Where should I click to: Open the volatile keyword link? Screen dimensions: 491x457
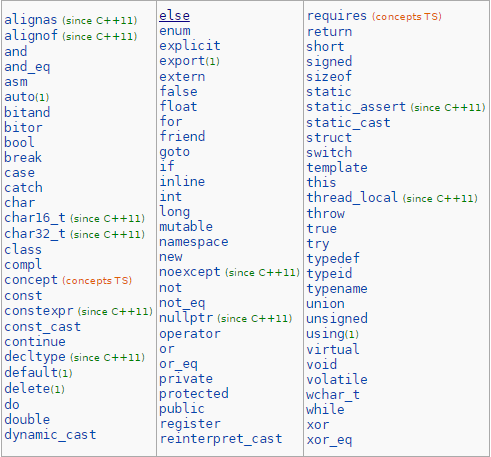pyautogui.click(x=337, y=379)
